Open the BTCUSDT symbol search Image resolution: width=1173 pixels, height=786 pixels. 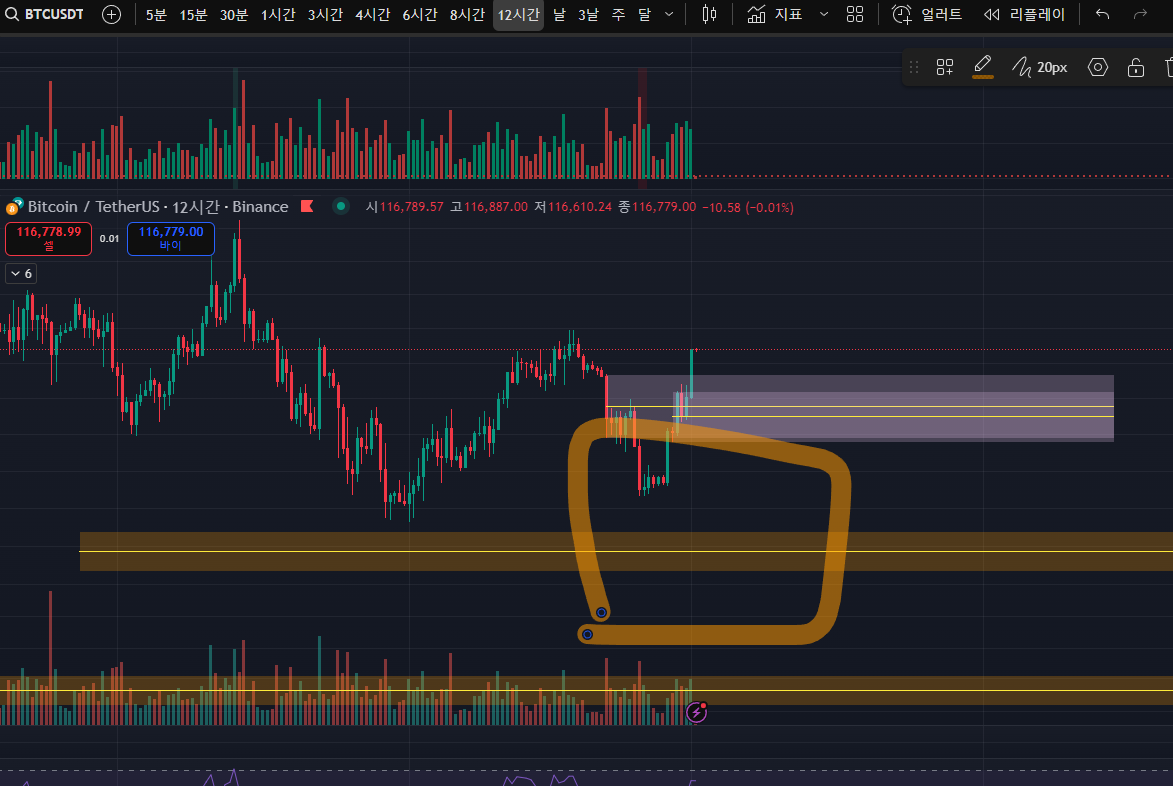tap(45, 14)
